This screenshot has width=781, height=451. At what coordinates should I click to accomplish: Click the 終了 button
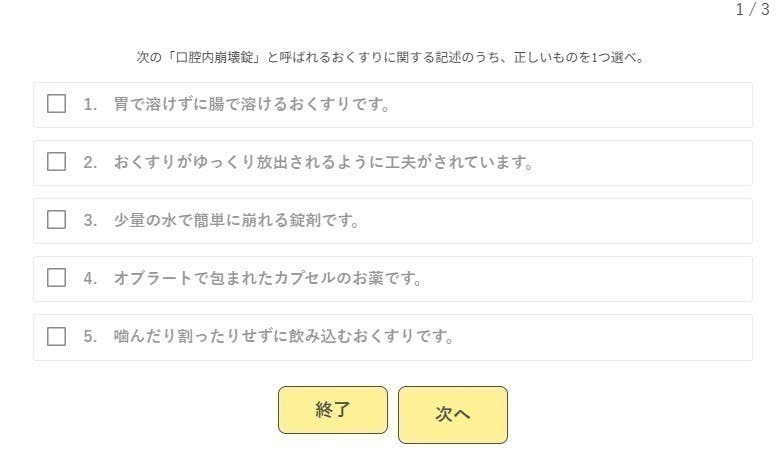[332, 410]
